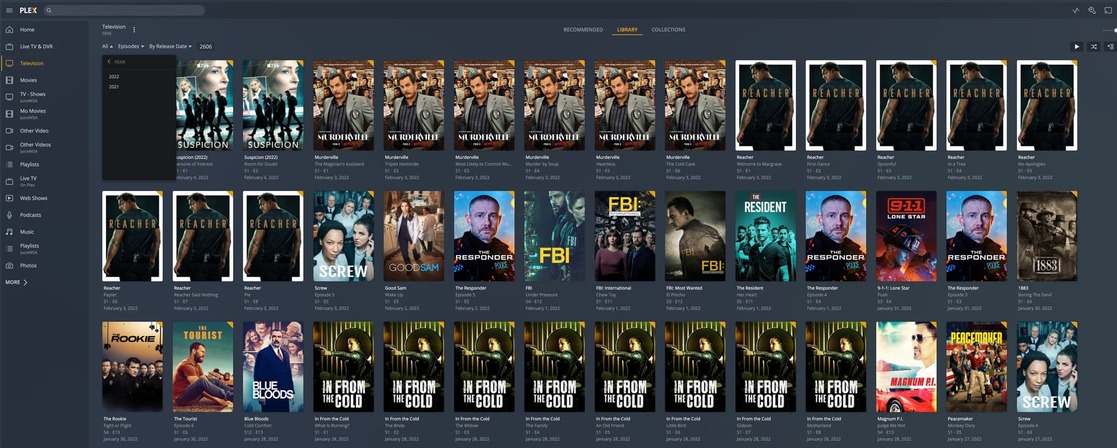Click the In From the Cold Gideon link
Image resolution: width=1117 pixels, height=448 pixels.
tap(744, 425)
